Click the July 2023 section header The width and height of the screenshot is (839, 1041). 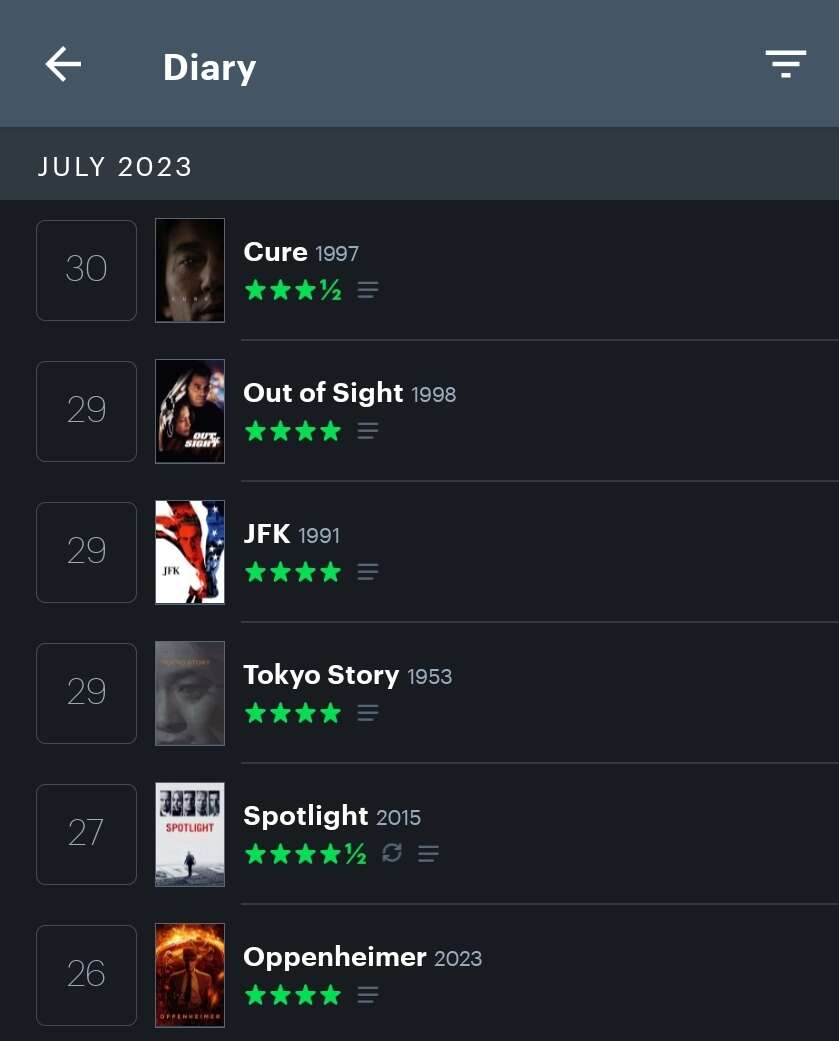point(115,166)
